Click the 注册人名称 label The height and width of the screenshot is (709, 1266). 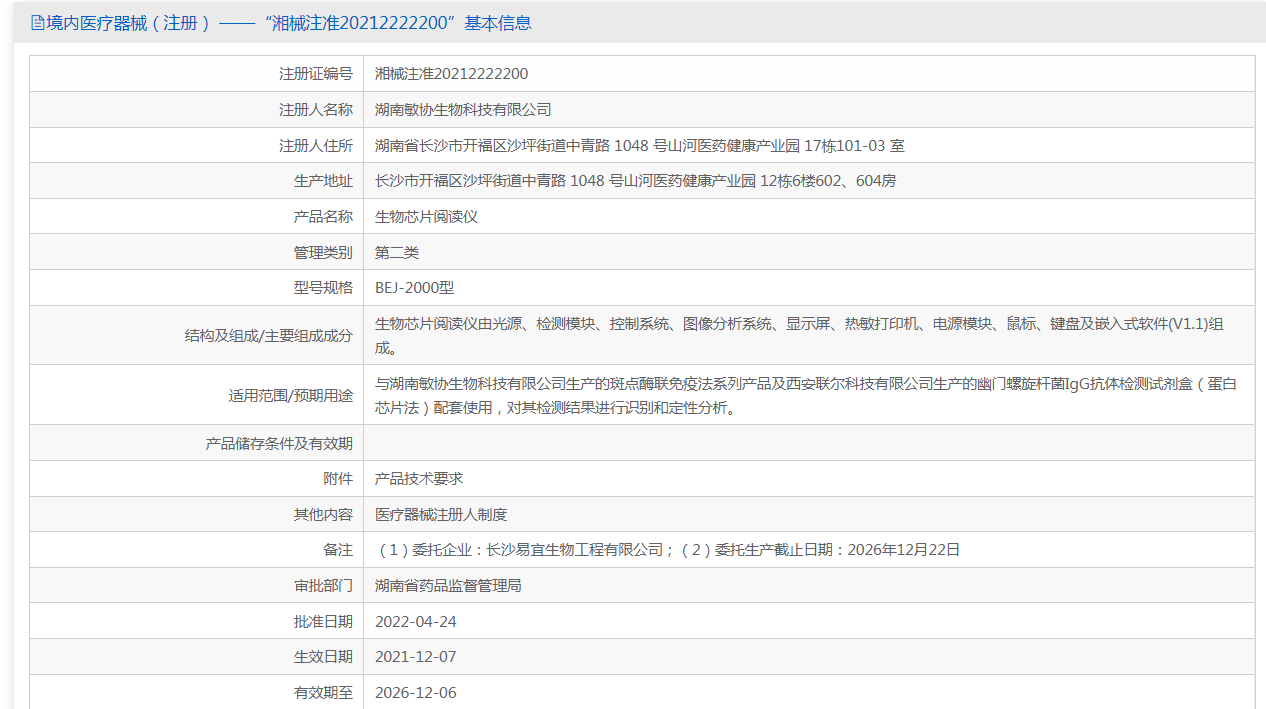pyautogui.click(x=316, y=110)
